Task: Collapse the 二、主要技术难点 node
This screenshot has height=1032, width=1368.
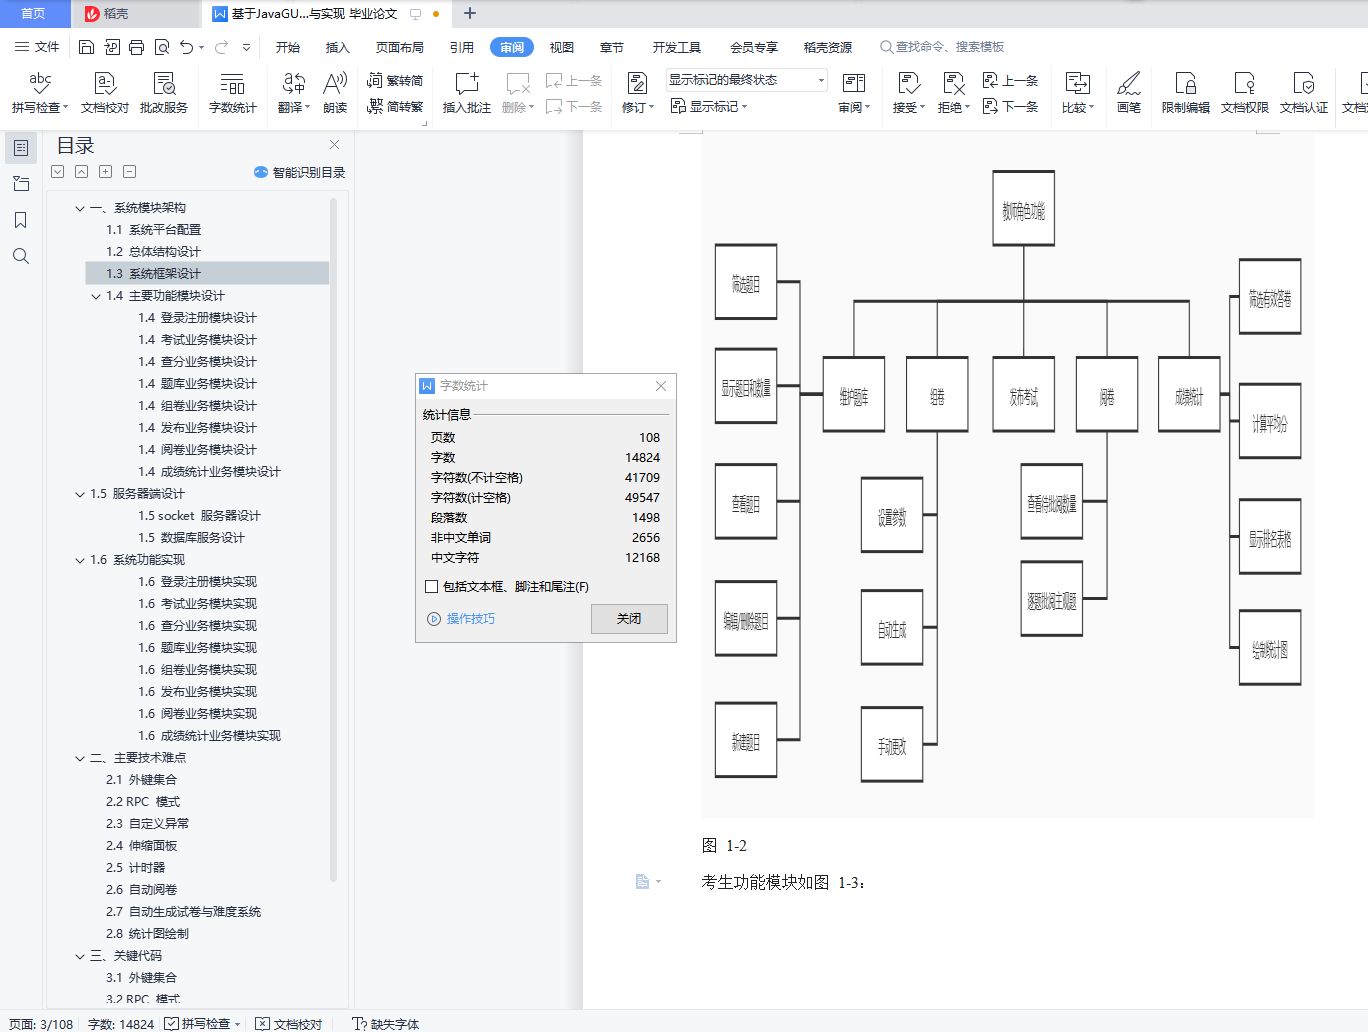Action: pyautogui.click(x=80, y=758)
